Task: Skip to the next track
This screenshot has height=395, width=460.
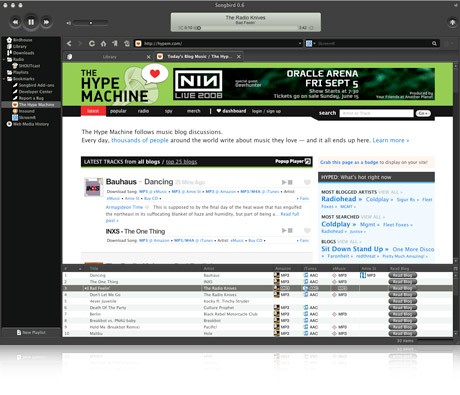Action: 46,22
